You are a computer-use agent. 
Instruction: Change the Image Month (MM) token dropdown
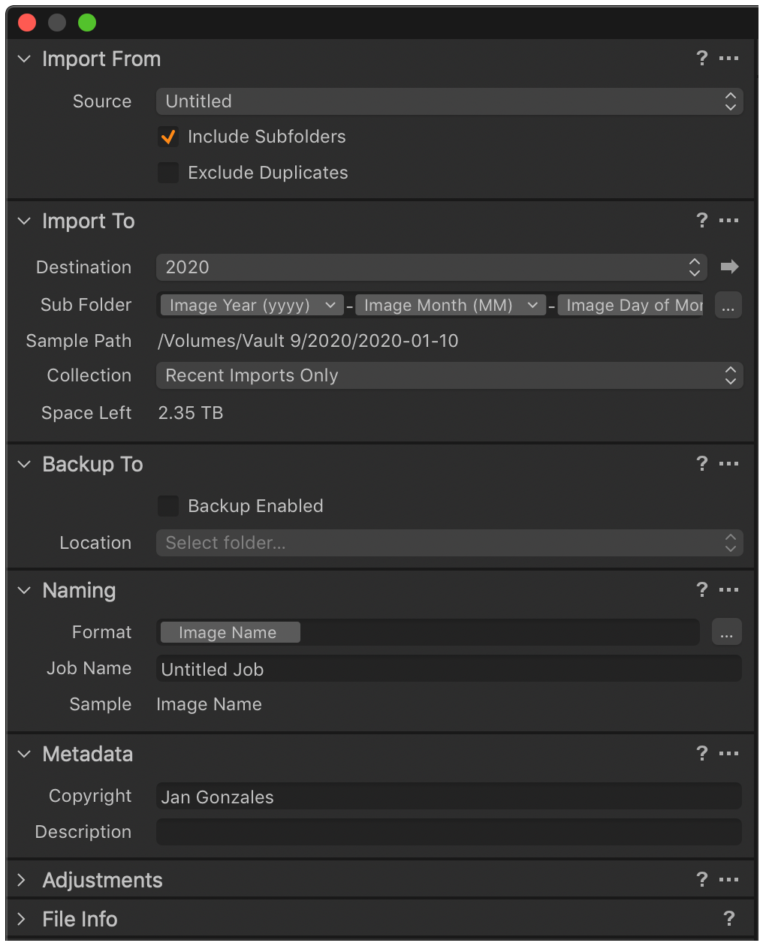449,305
